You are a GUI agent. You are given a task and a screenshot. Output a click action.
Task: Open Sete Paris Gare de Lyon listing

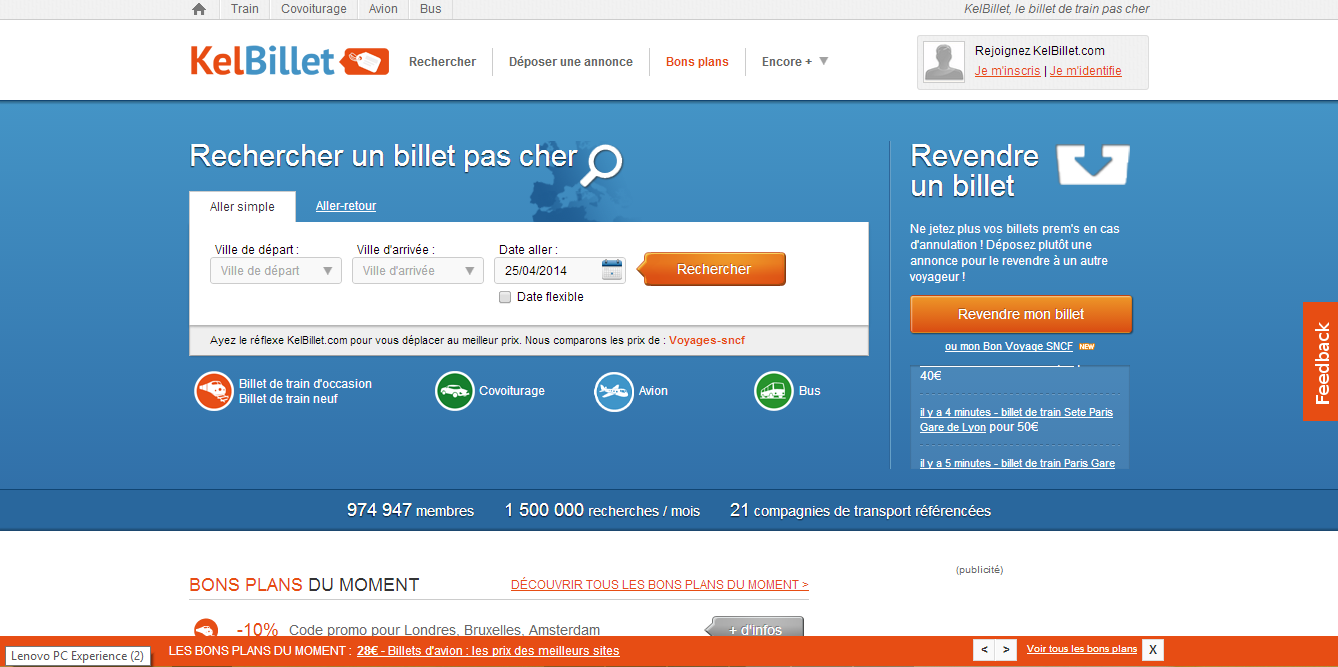(x=1016, y=419)
